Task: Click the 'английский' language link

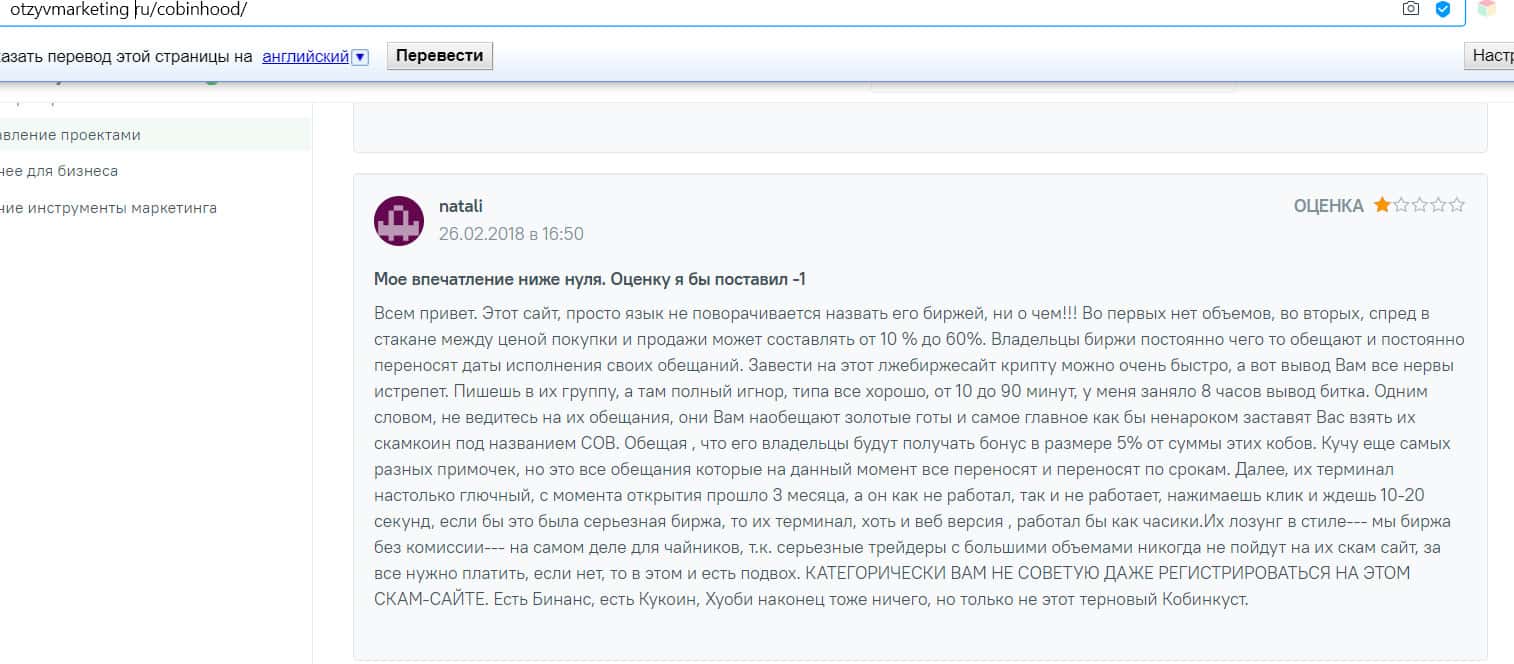Action: [x=305, y=57]
